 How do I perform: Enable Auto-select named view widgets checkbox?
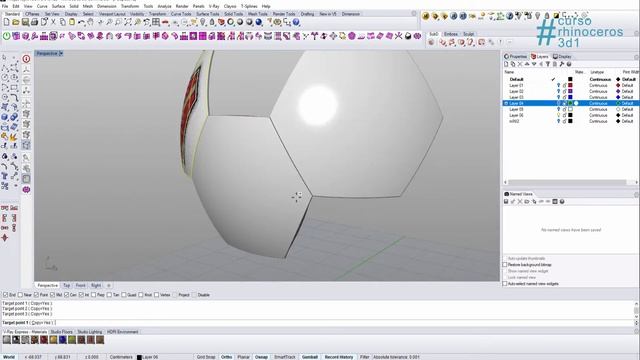[x=505, y=284]
